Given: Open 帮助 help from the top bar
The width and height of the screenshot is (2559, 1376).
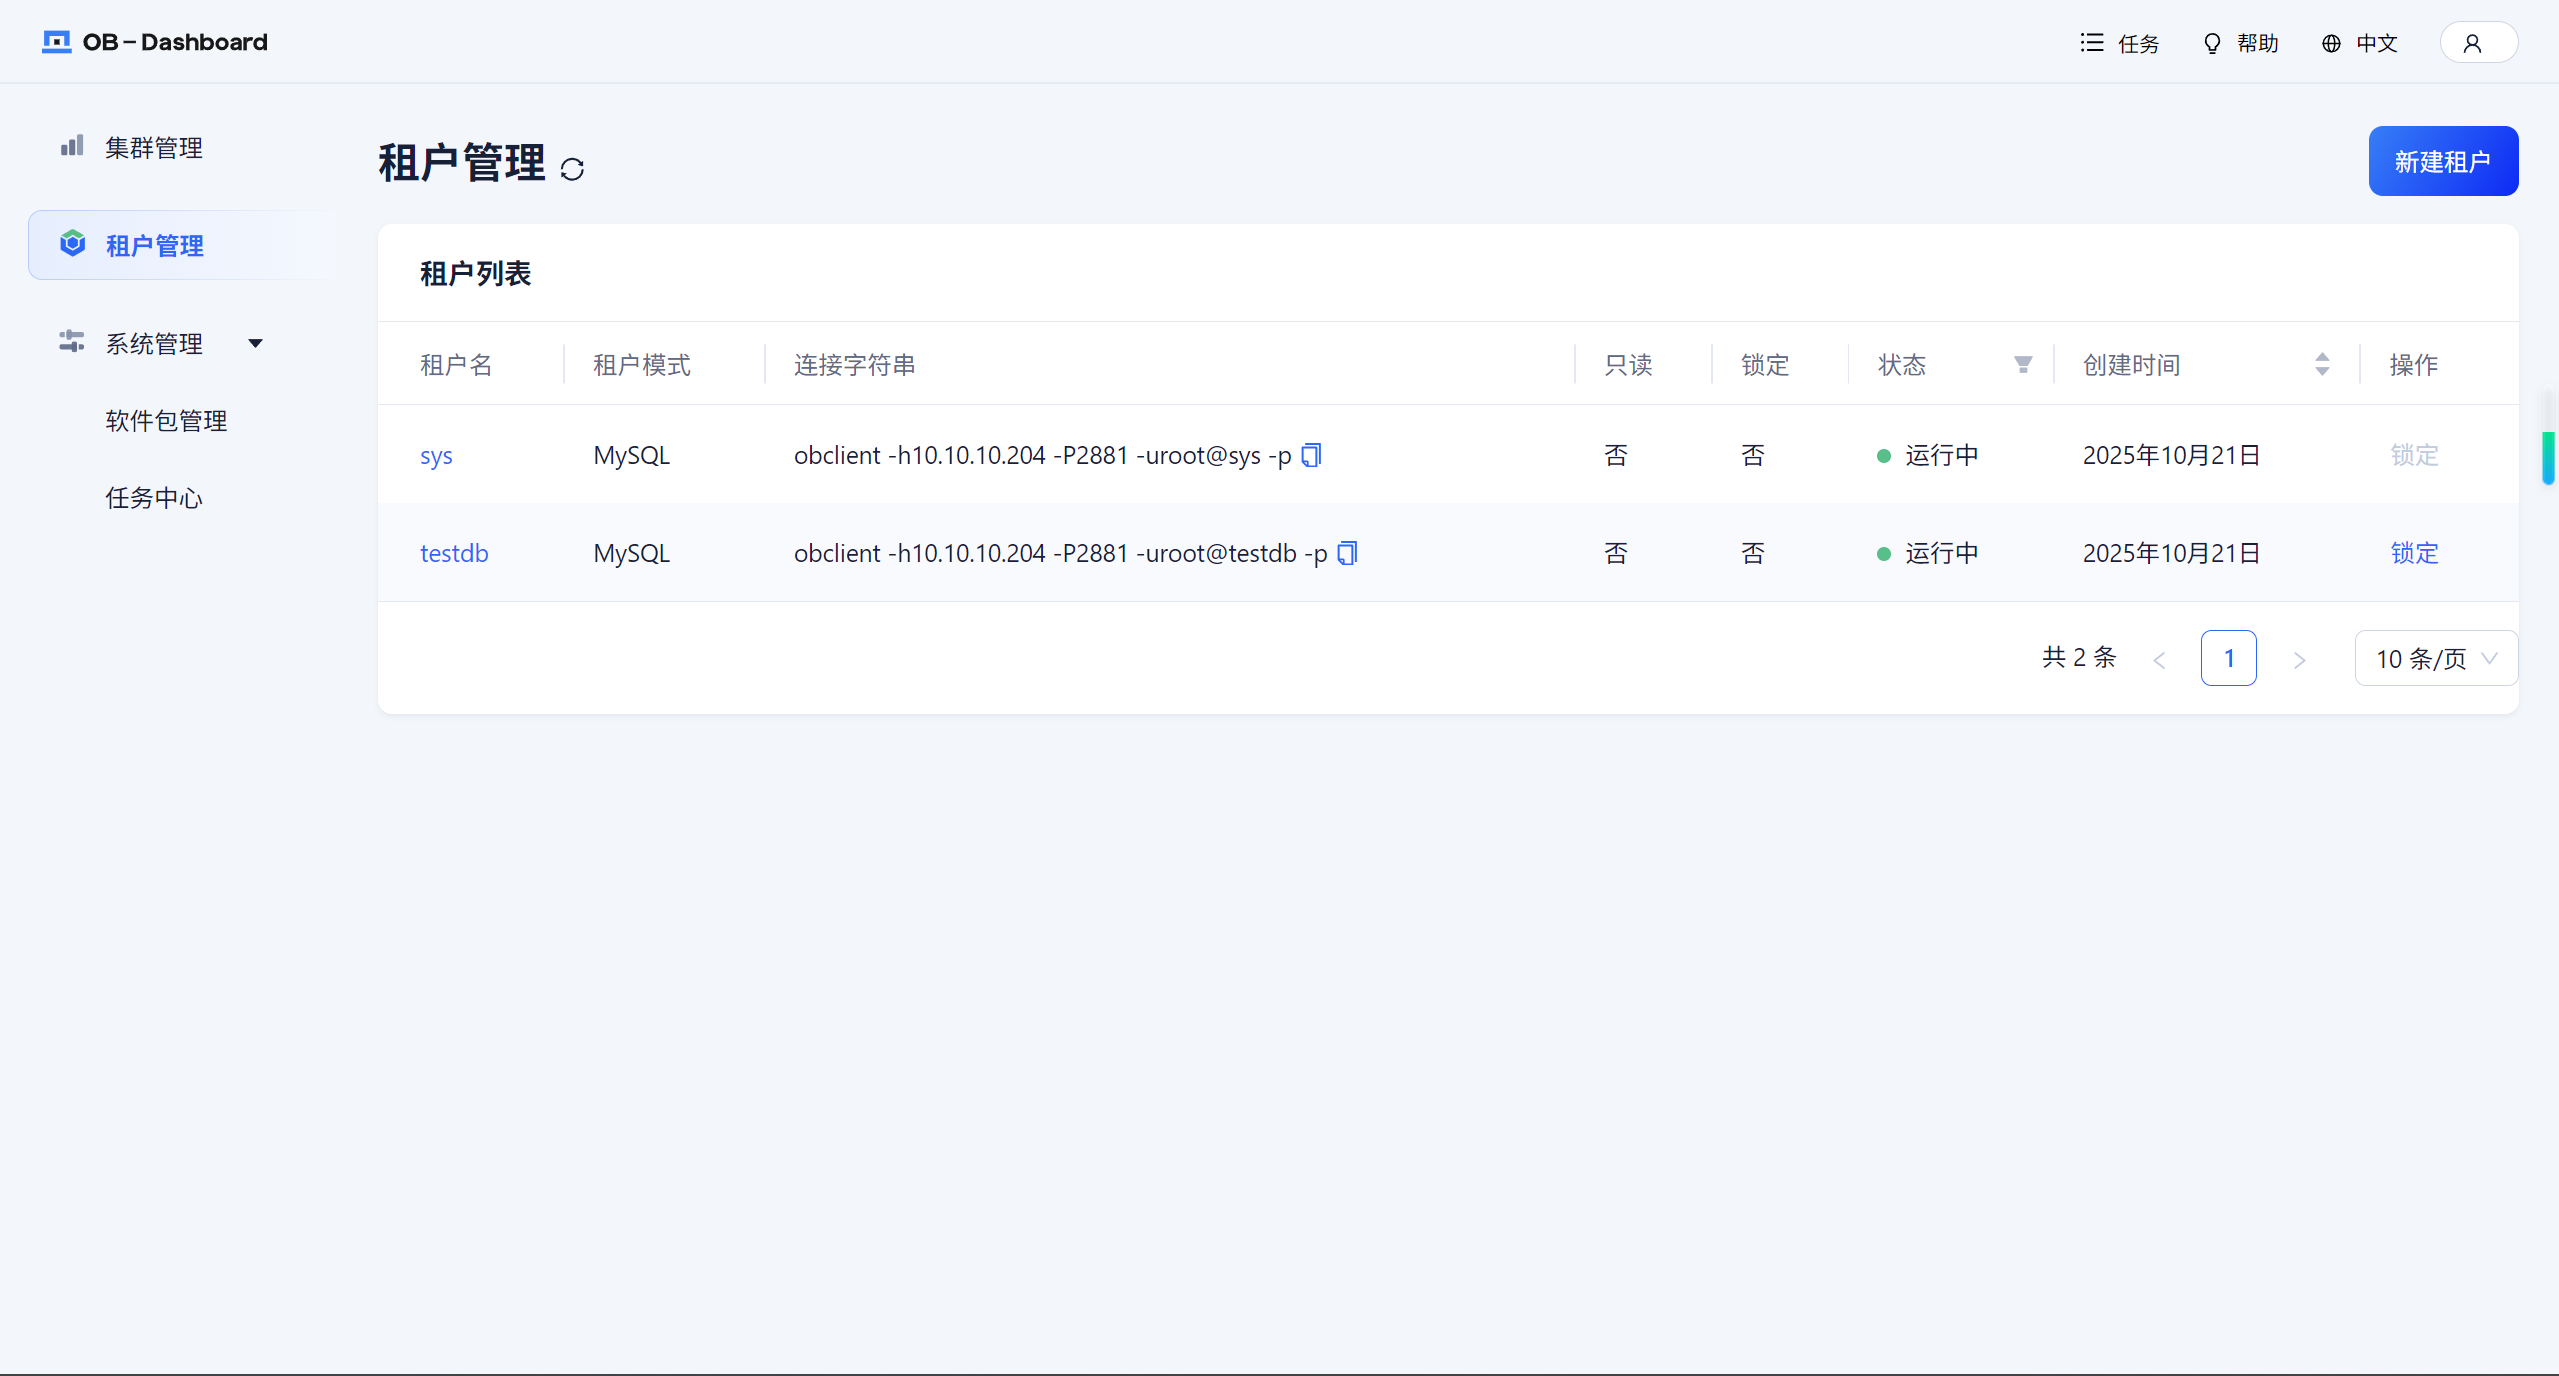Looking at the screenshot, I should [2240, 43].
